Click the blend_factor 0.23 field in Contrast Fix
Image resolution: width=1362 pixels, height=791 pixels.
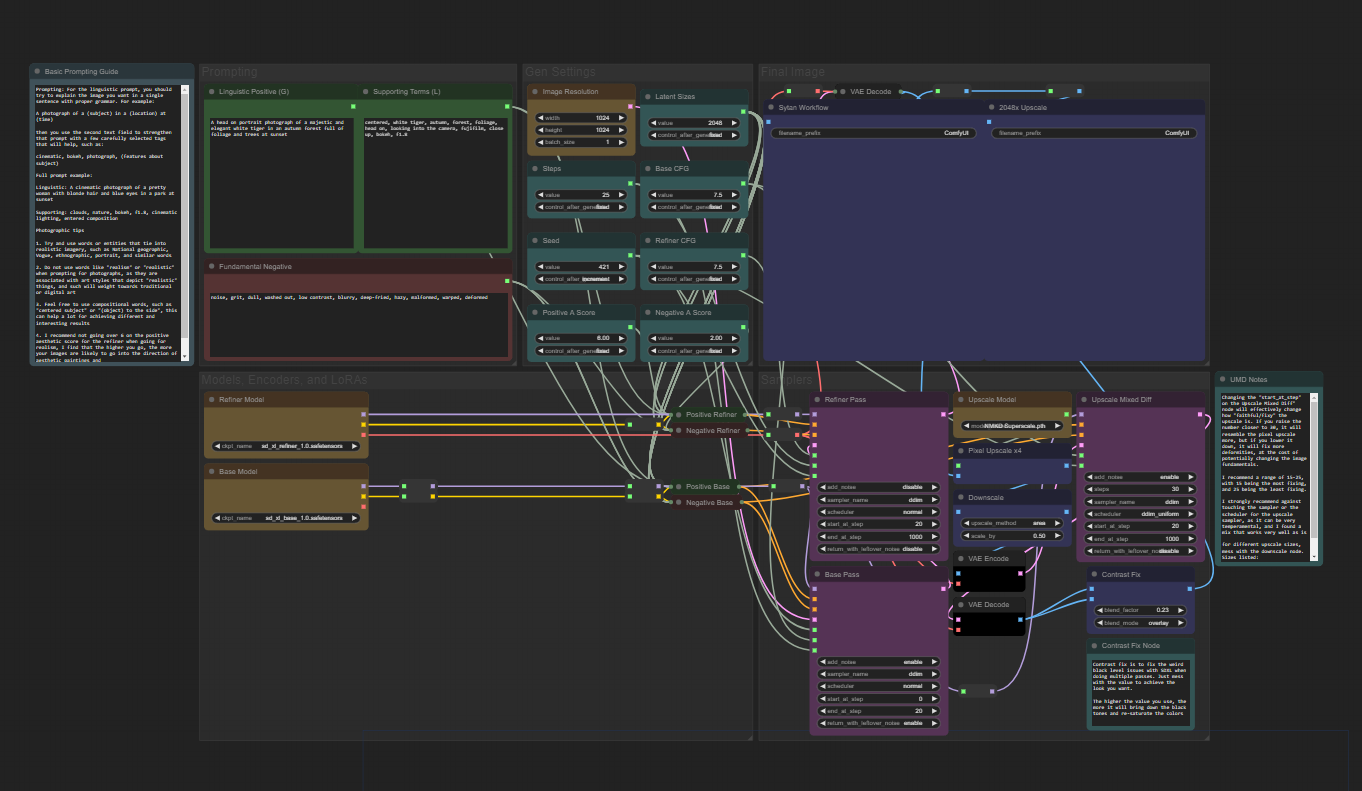pyautogui.click(x=1141, y=610)
